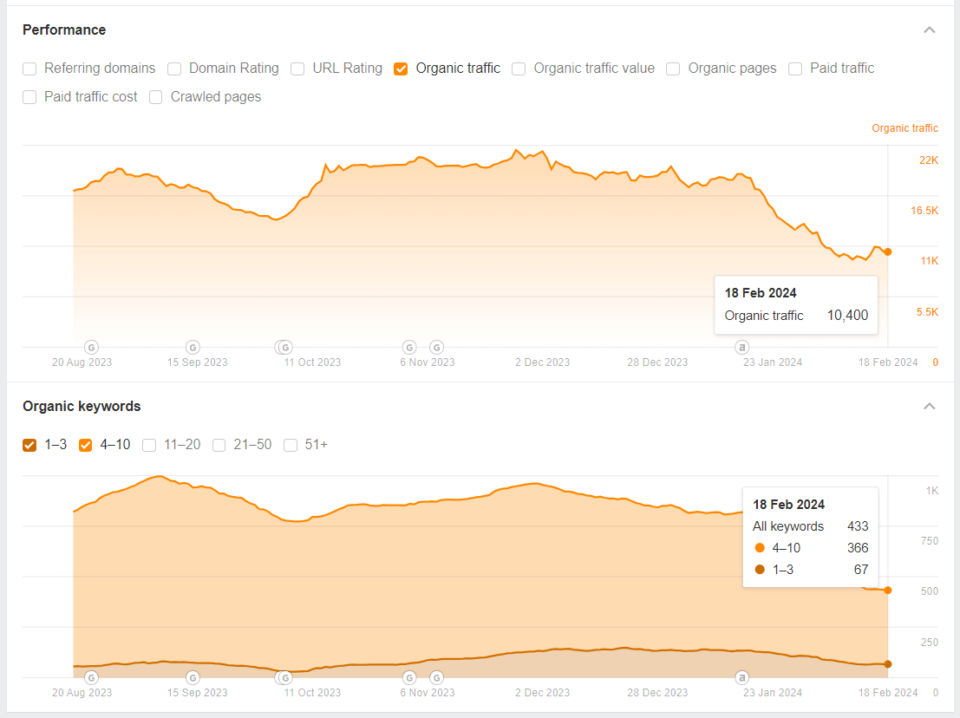
Task: Click '18 Feb 2024' date label under keywords chart
Action: click(888, 692)
